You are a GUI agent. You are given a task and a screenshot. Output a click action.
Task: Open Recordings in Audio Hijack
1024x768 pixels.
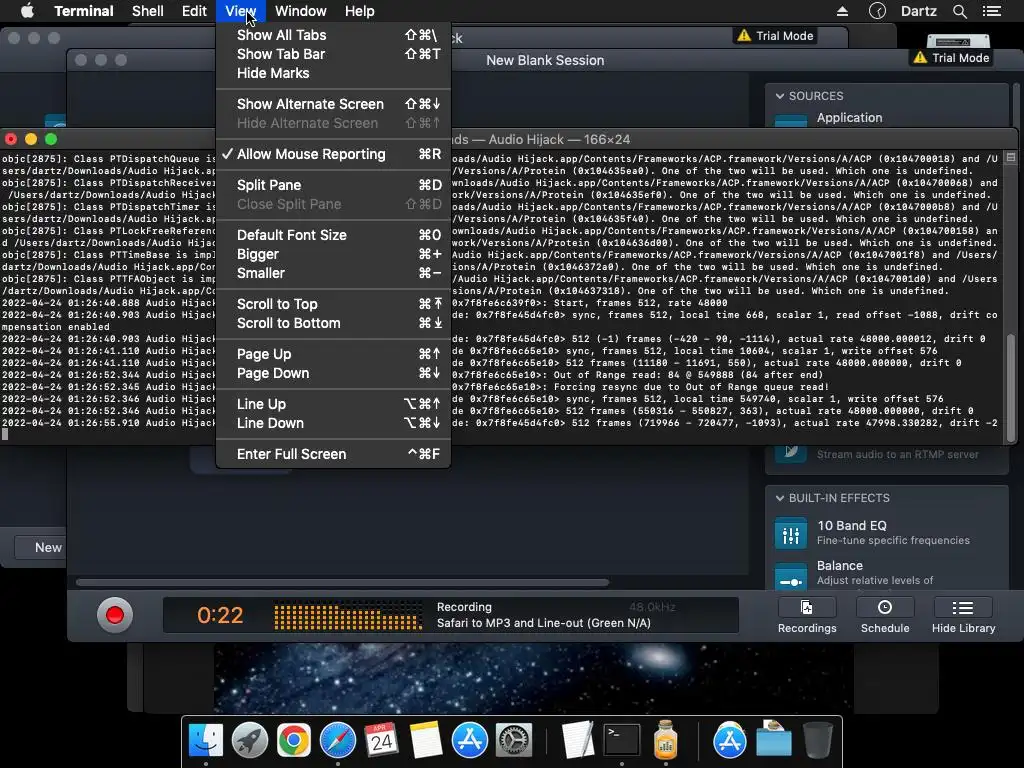pos(807,616)
